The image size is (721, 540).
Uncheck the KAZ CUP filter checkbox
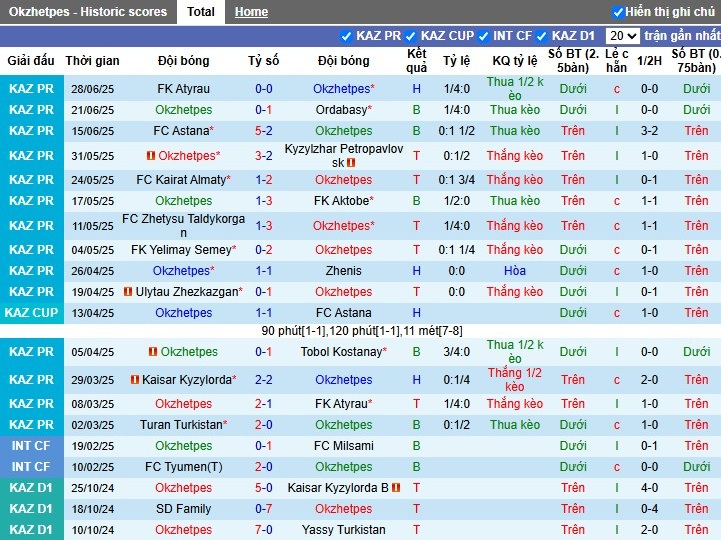click(411, 36)
